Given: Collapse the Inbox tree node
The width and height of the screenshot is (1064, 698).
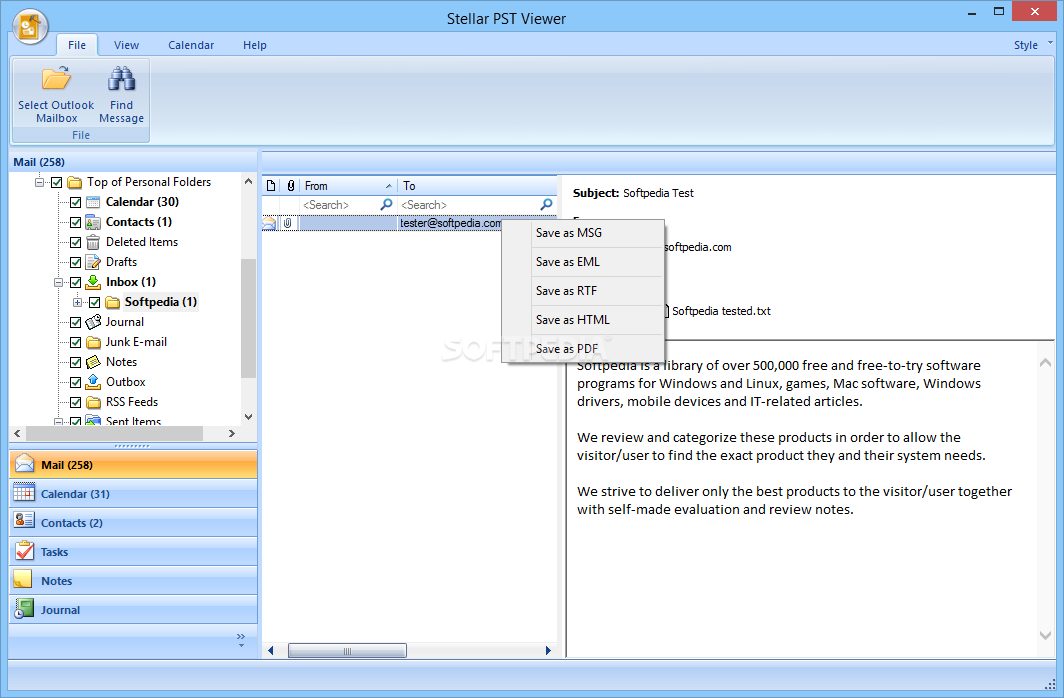Looking at the screenshot, I should pos(58,282).
